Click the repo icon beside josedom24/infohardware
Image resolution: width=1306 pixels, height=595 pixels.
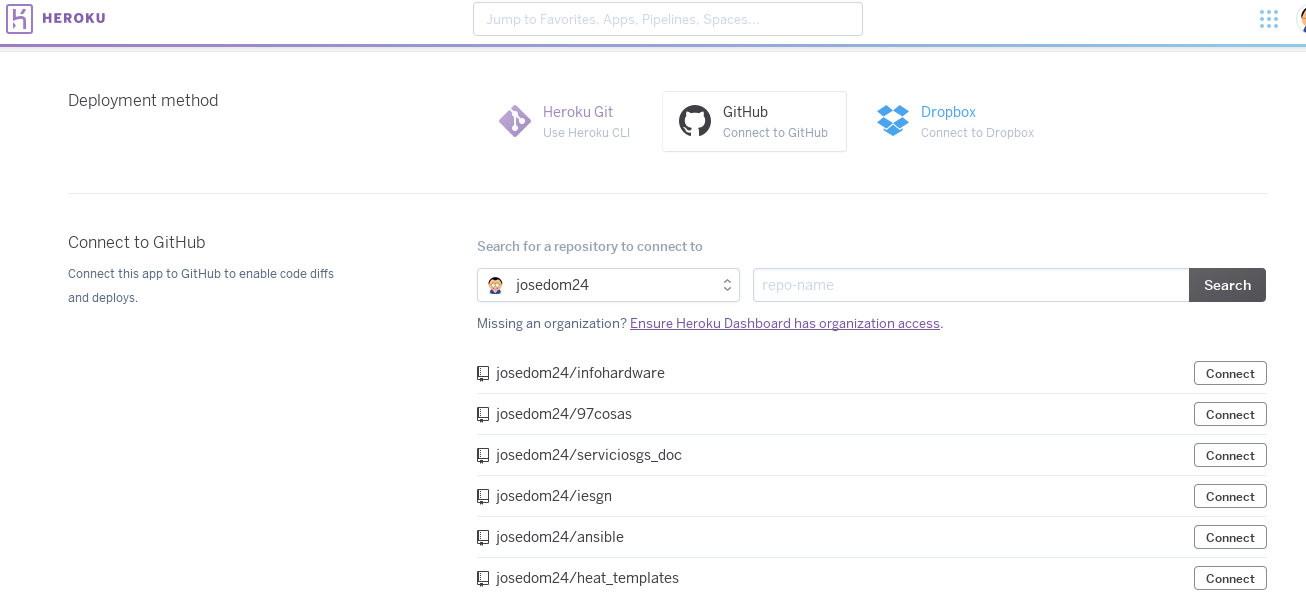point(483,372)
